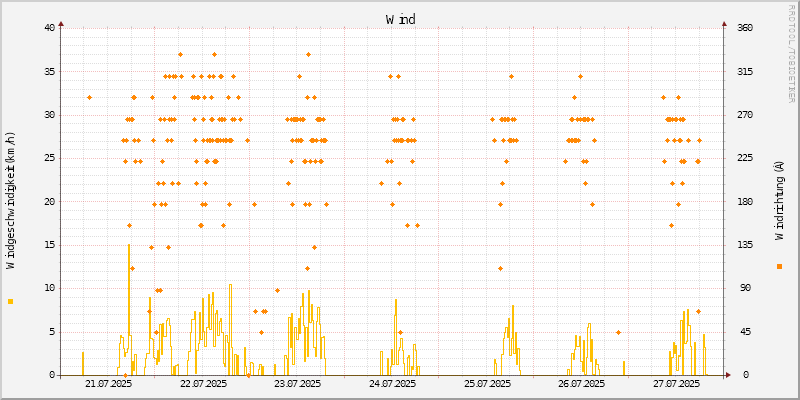800x400 pixels.
Task: Click the 15 tick on speed axis
Action: click(x=49, y=245)
